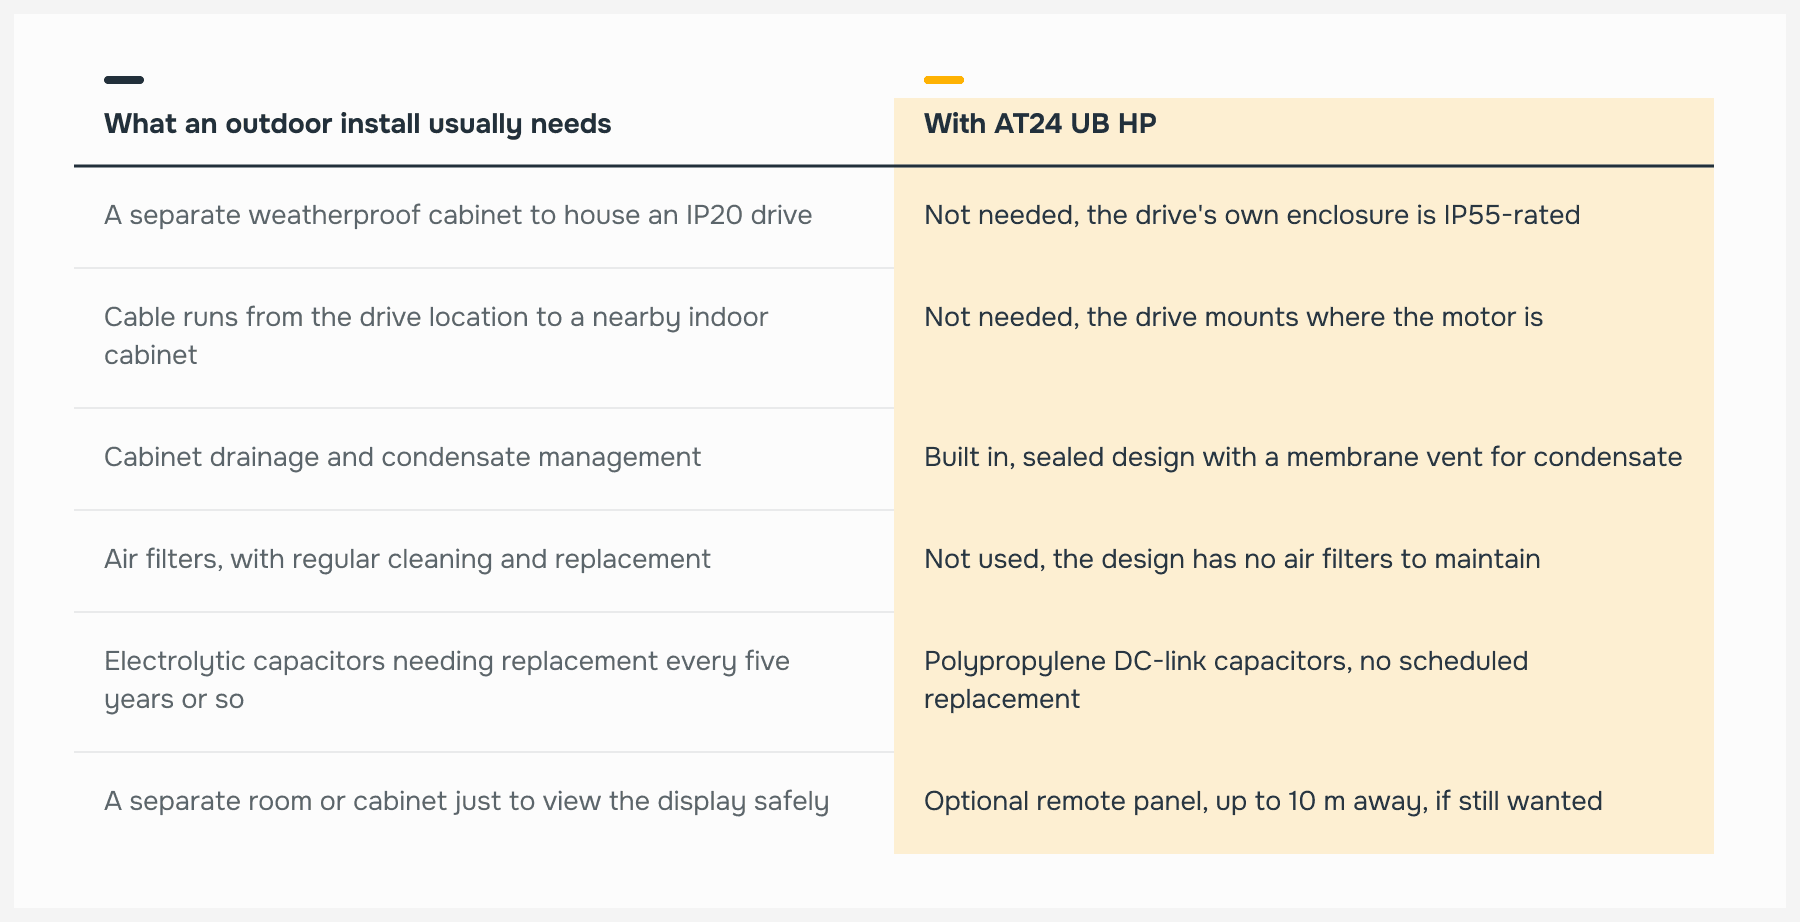Select "Air filters, with regular cleaning and replacement"

[407, 559]
